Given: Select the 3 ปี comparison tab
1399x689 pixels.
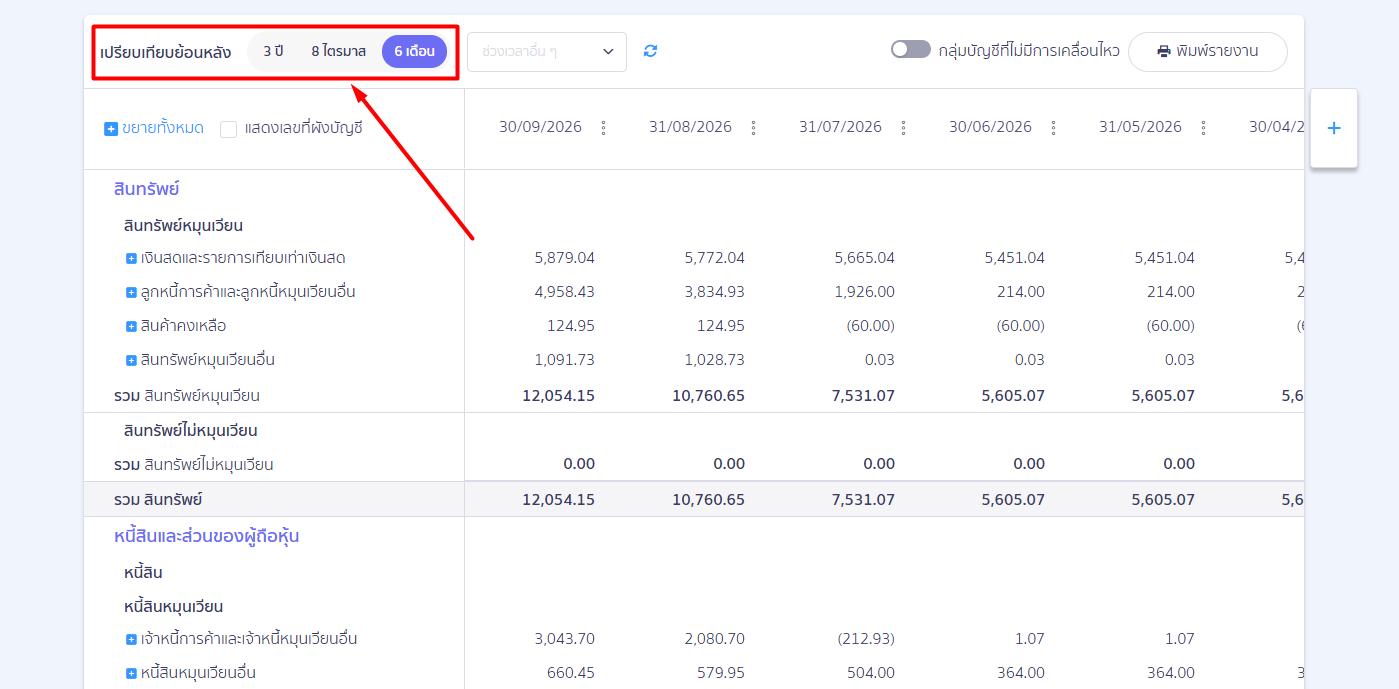Looking at the screenshot, I should pos(273,51).
